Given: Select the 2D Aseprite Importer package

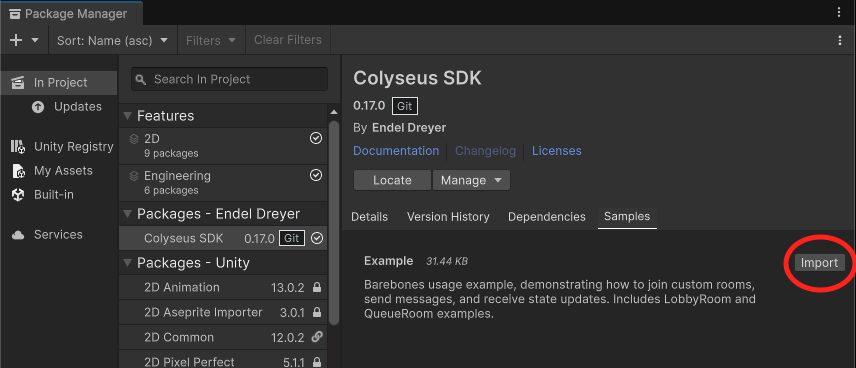Looking at the screenshot, I should (x=223, y=312).
